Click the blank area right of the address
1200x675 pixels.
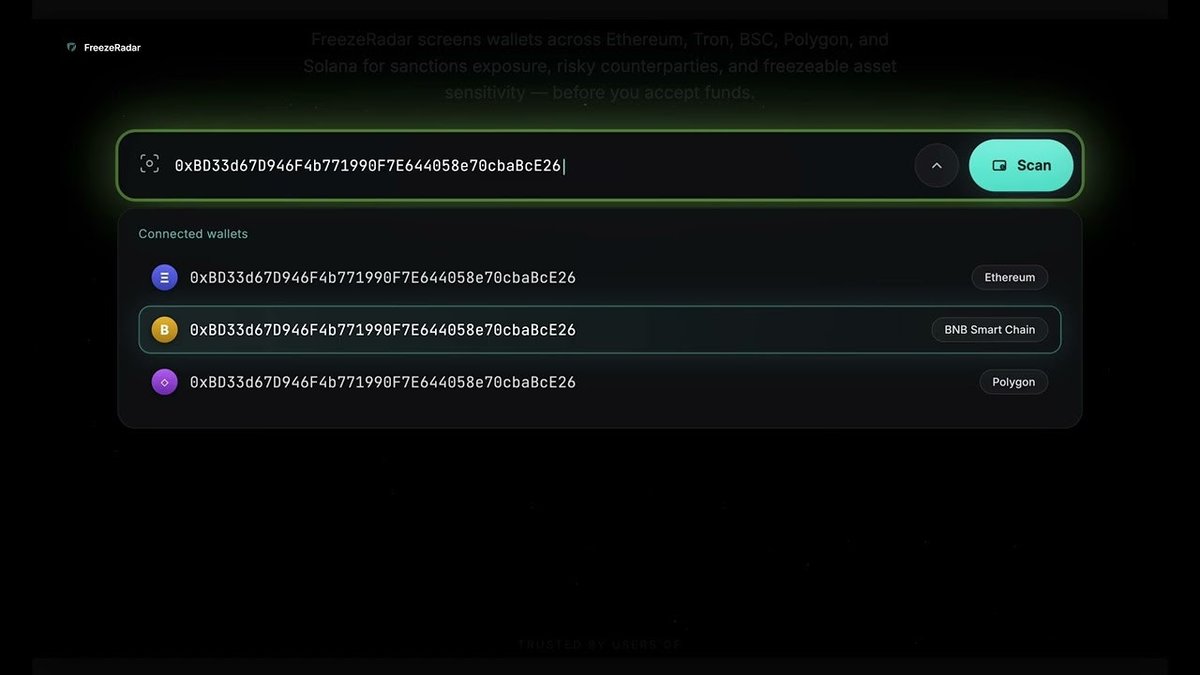740,165
